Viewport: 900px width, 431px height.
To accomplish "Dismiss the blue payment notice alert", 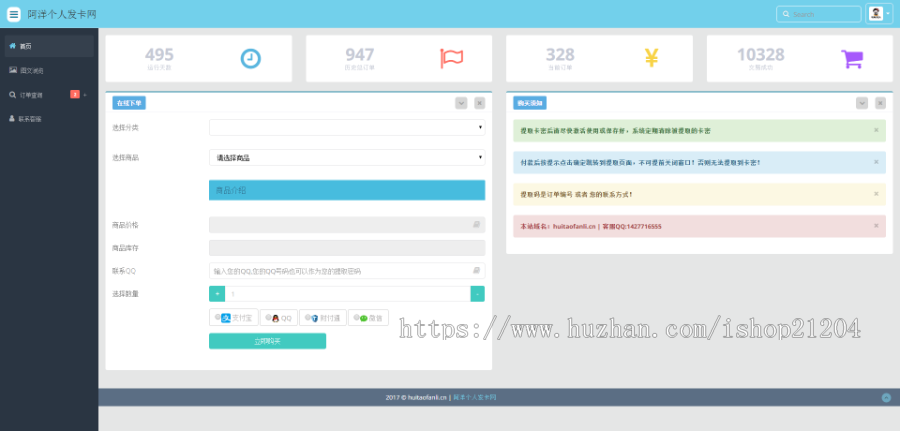I will click(x=876, y=162).
